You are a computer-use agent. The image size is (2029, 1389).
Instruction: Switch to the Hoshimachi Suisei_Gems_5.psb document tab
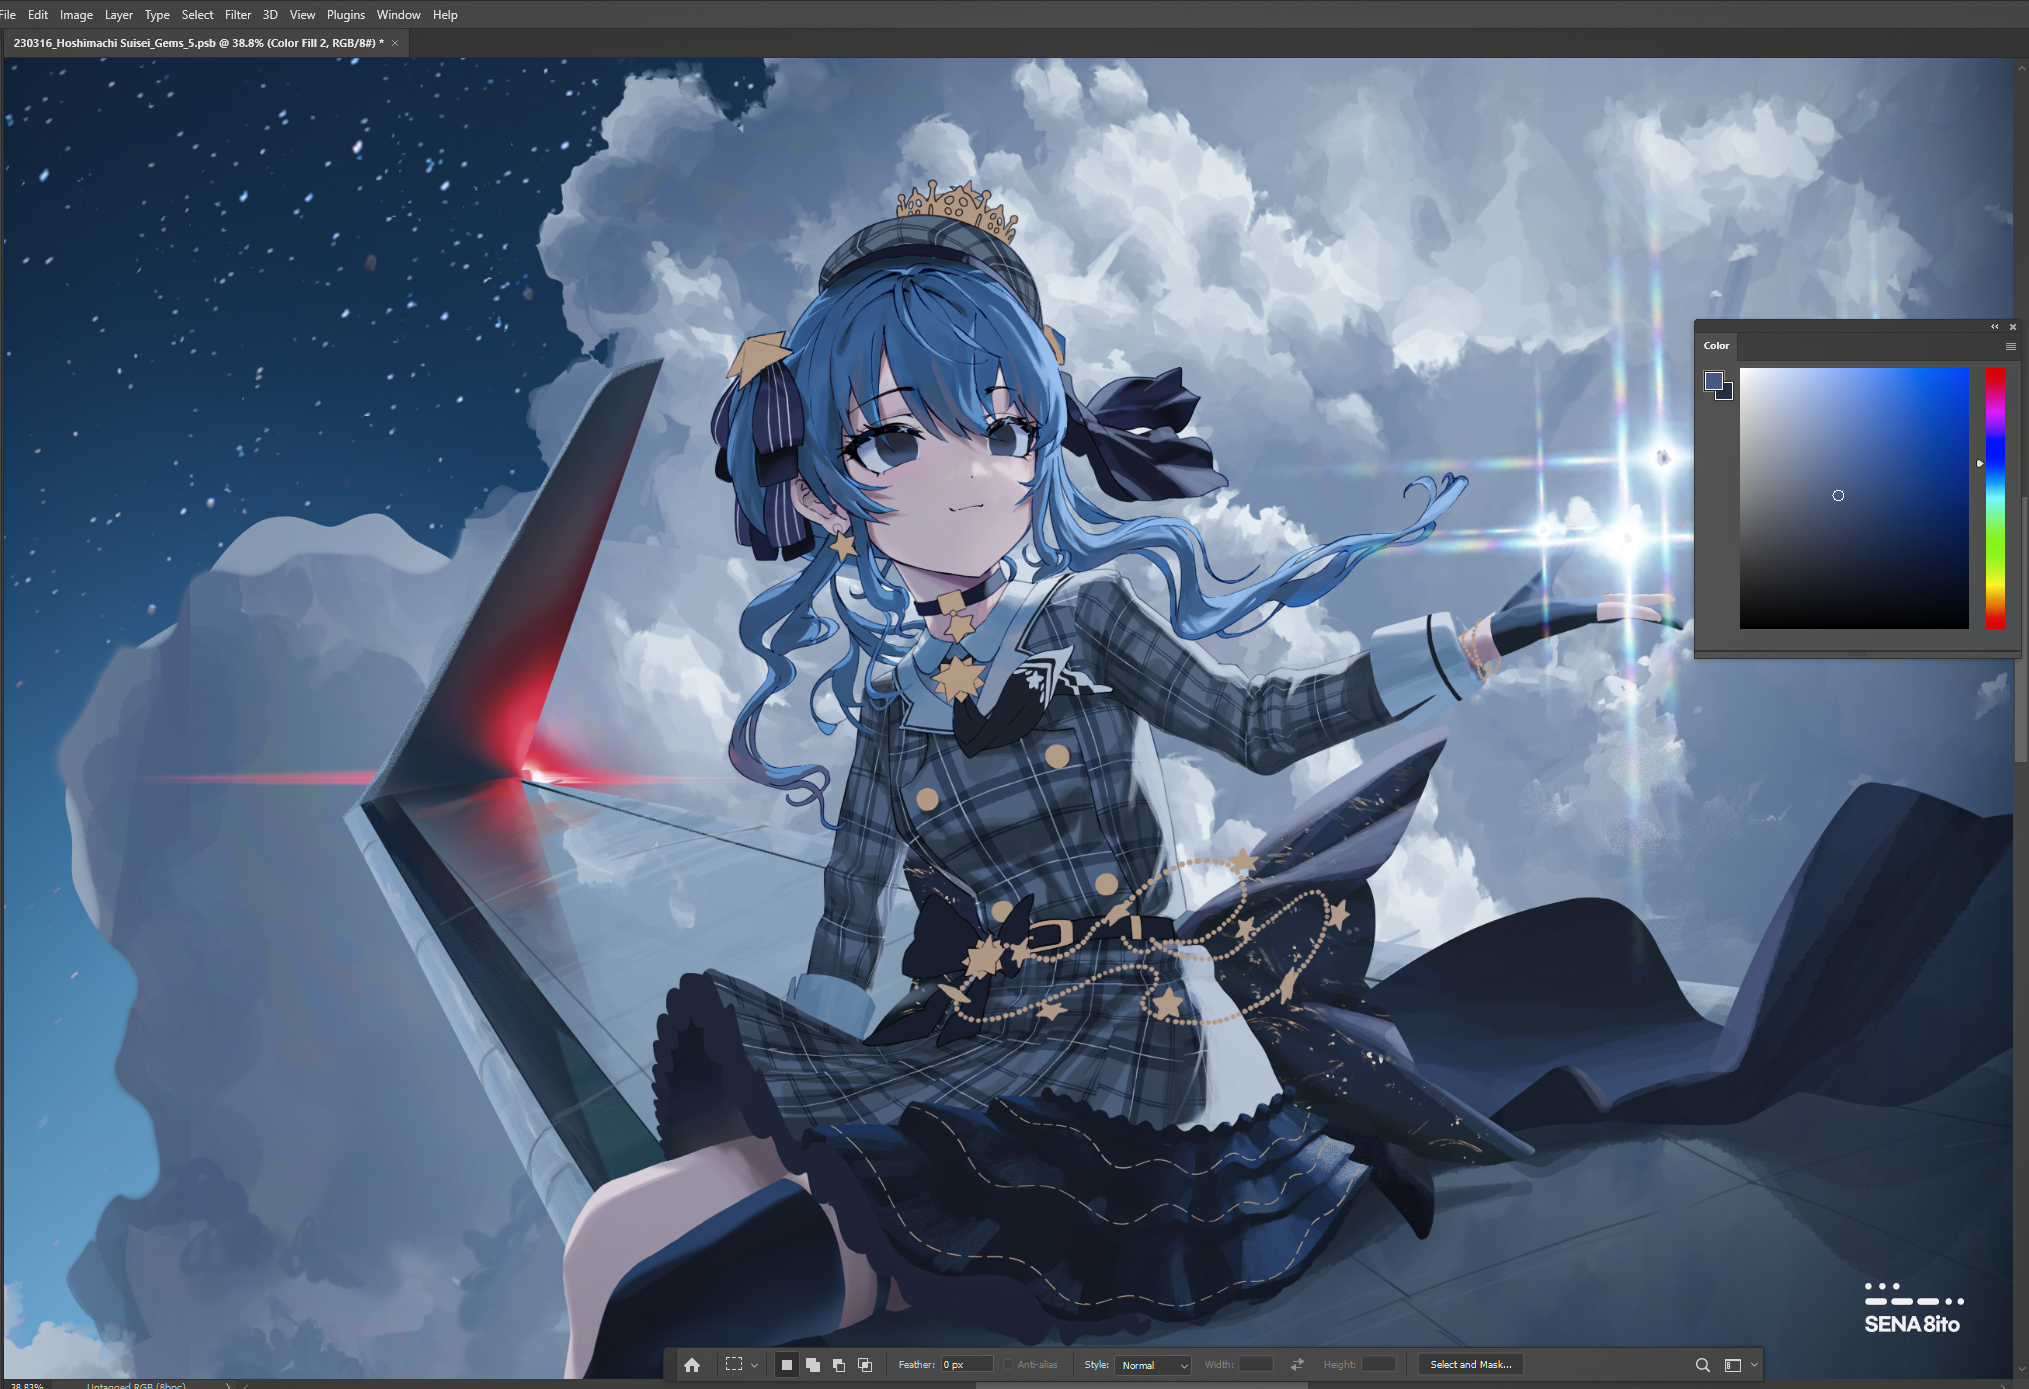click(x=198, y=43)
